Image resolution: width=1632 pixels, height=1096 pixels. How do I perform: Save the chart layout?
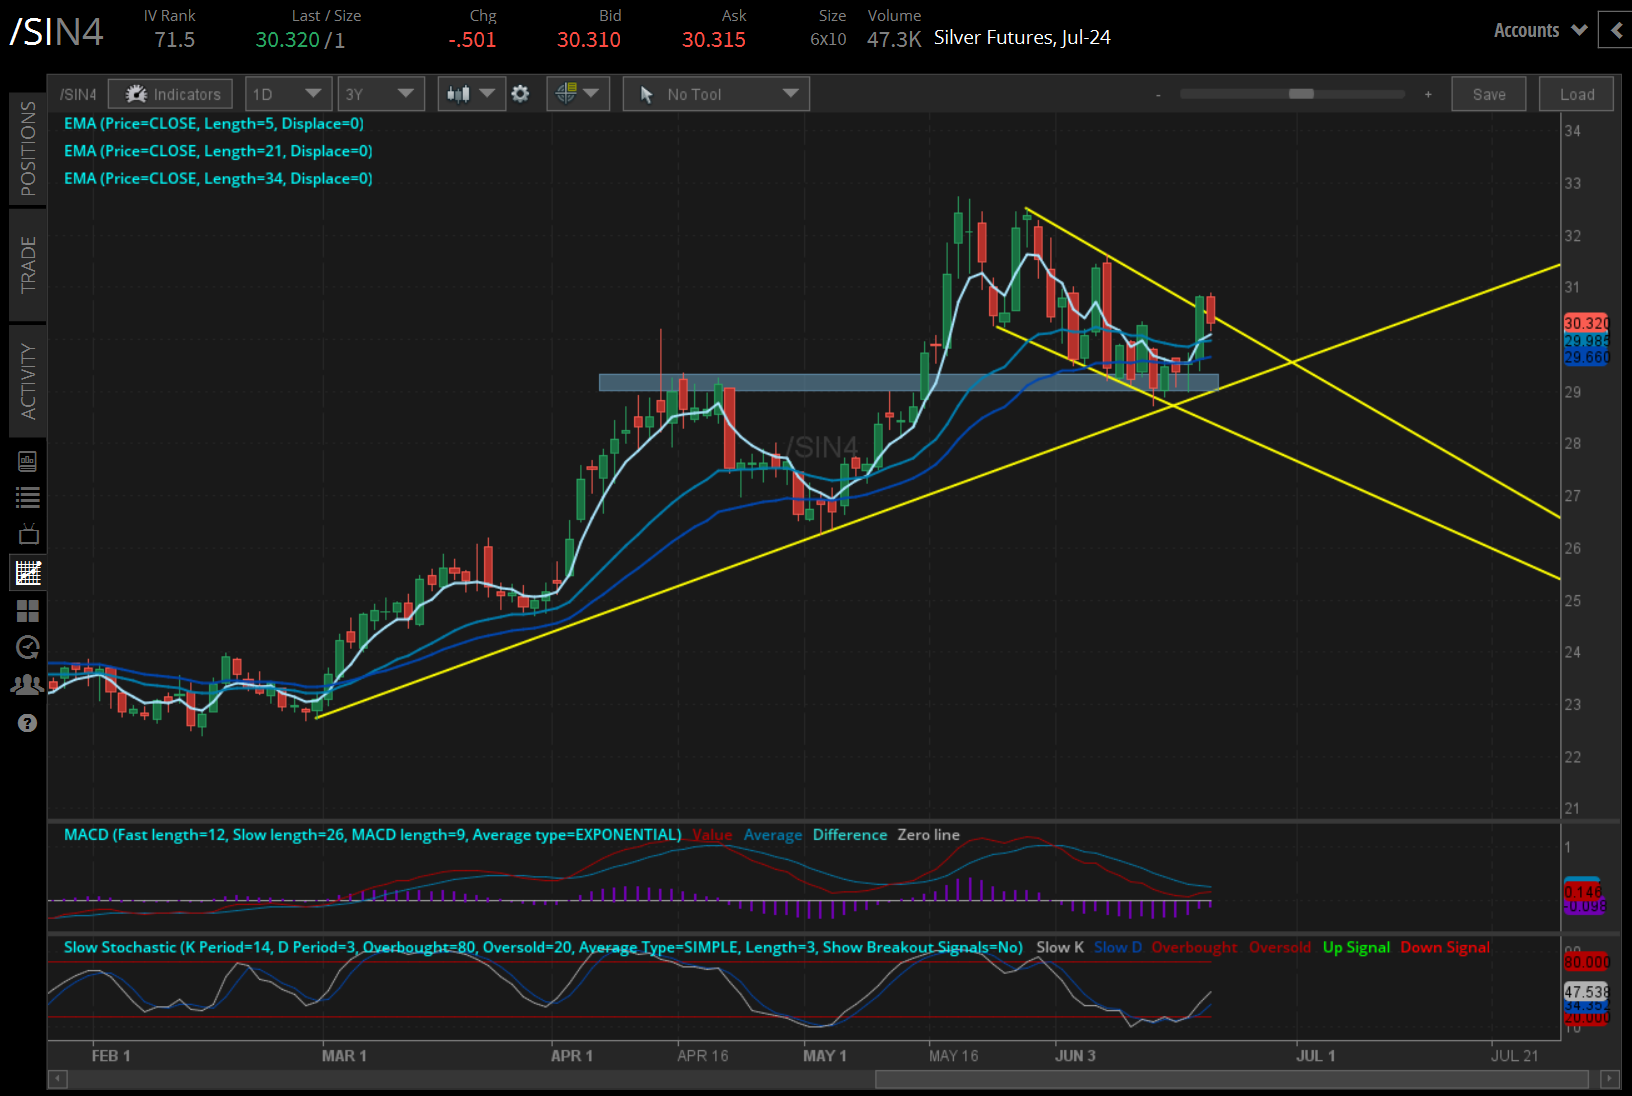[1489, 94]
